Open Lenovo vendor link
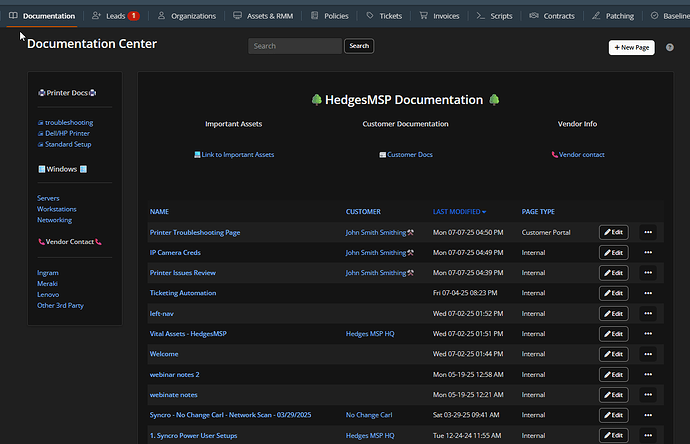The height and width of the screenshot is (444, 690). tap(48, 294)
